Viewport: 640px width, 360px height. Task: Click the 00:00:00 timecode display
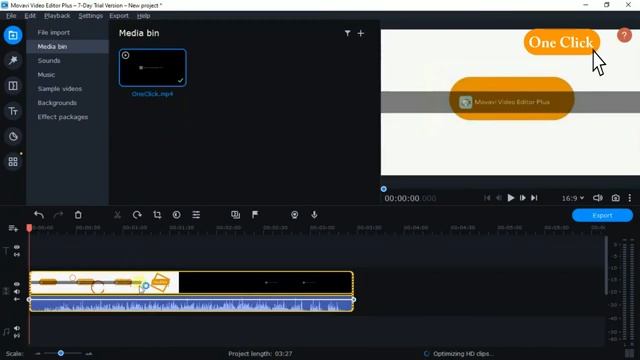[x=410, y=198]
